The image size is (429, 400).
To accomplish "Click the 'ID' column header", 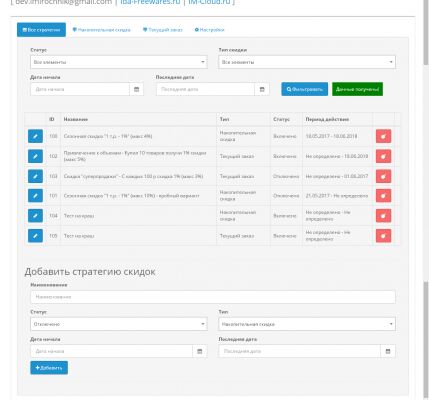I will coord(52,119).
